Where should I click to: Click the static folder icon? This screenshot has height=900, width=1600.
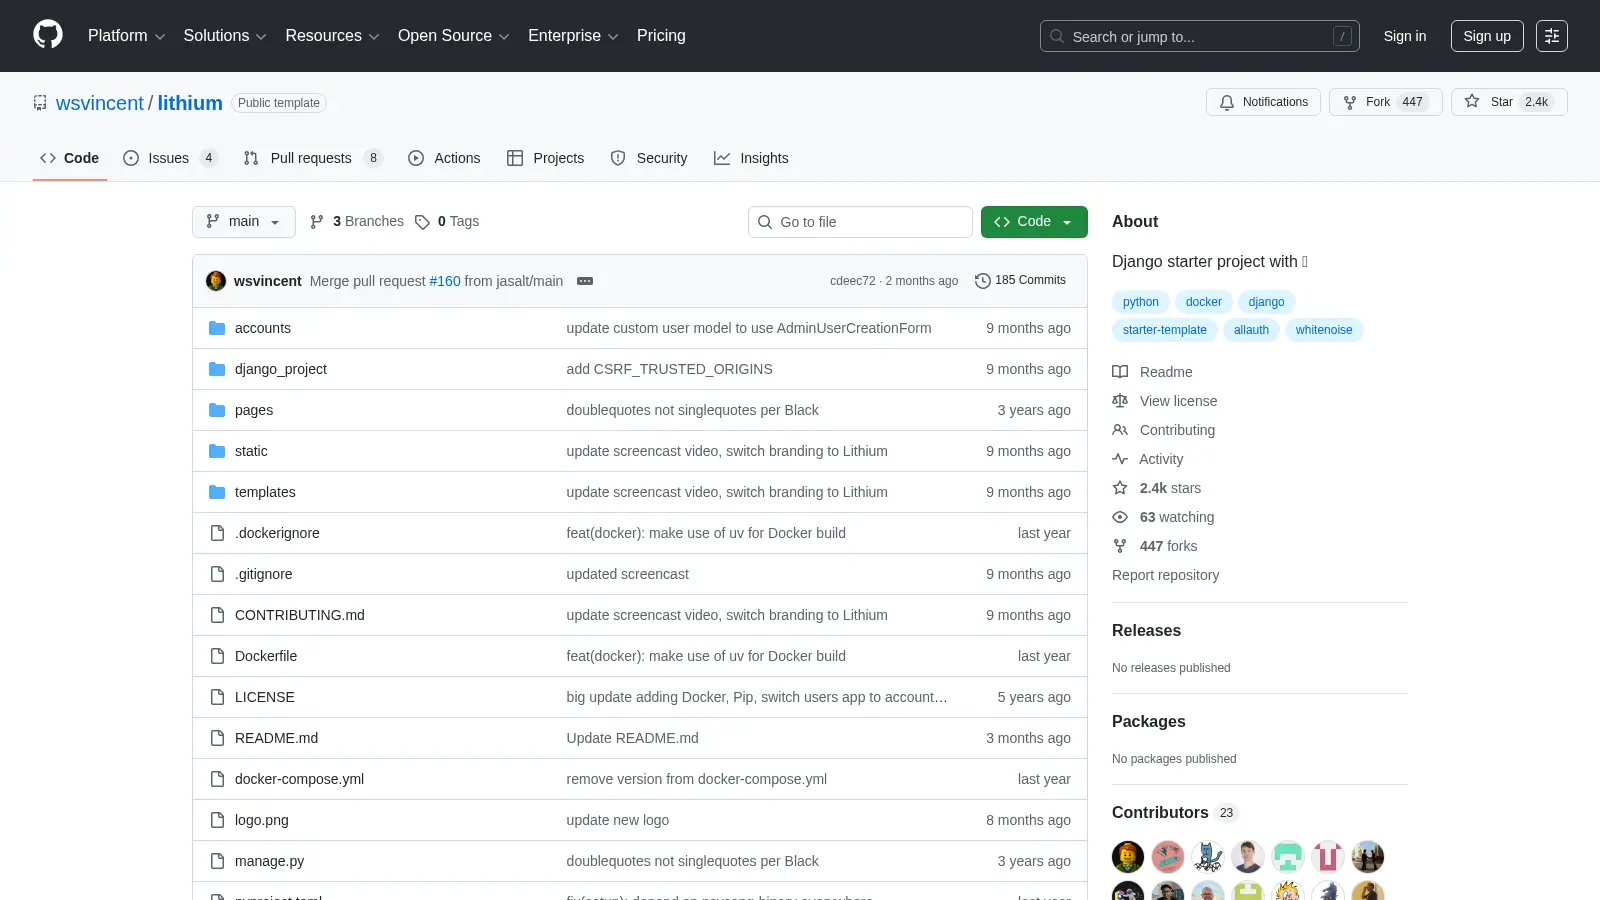217,451
